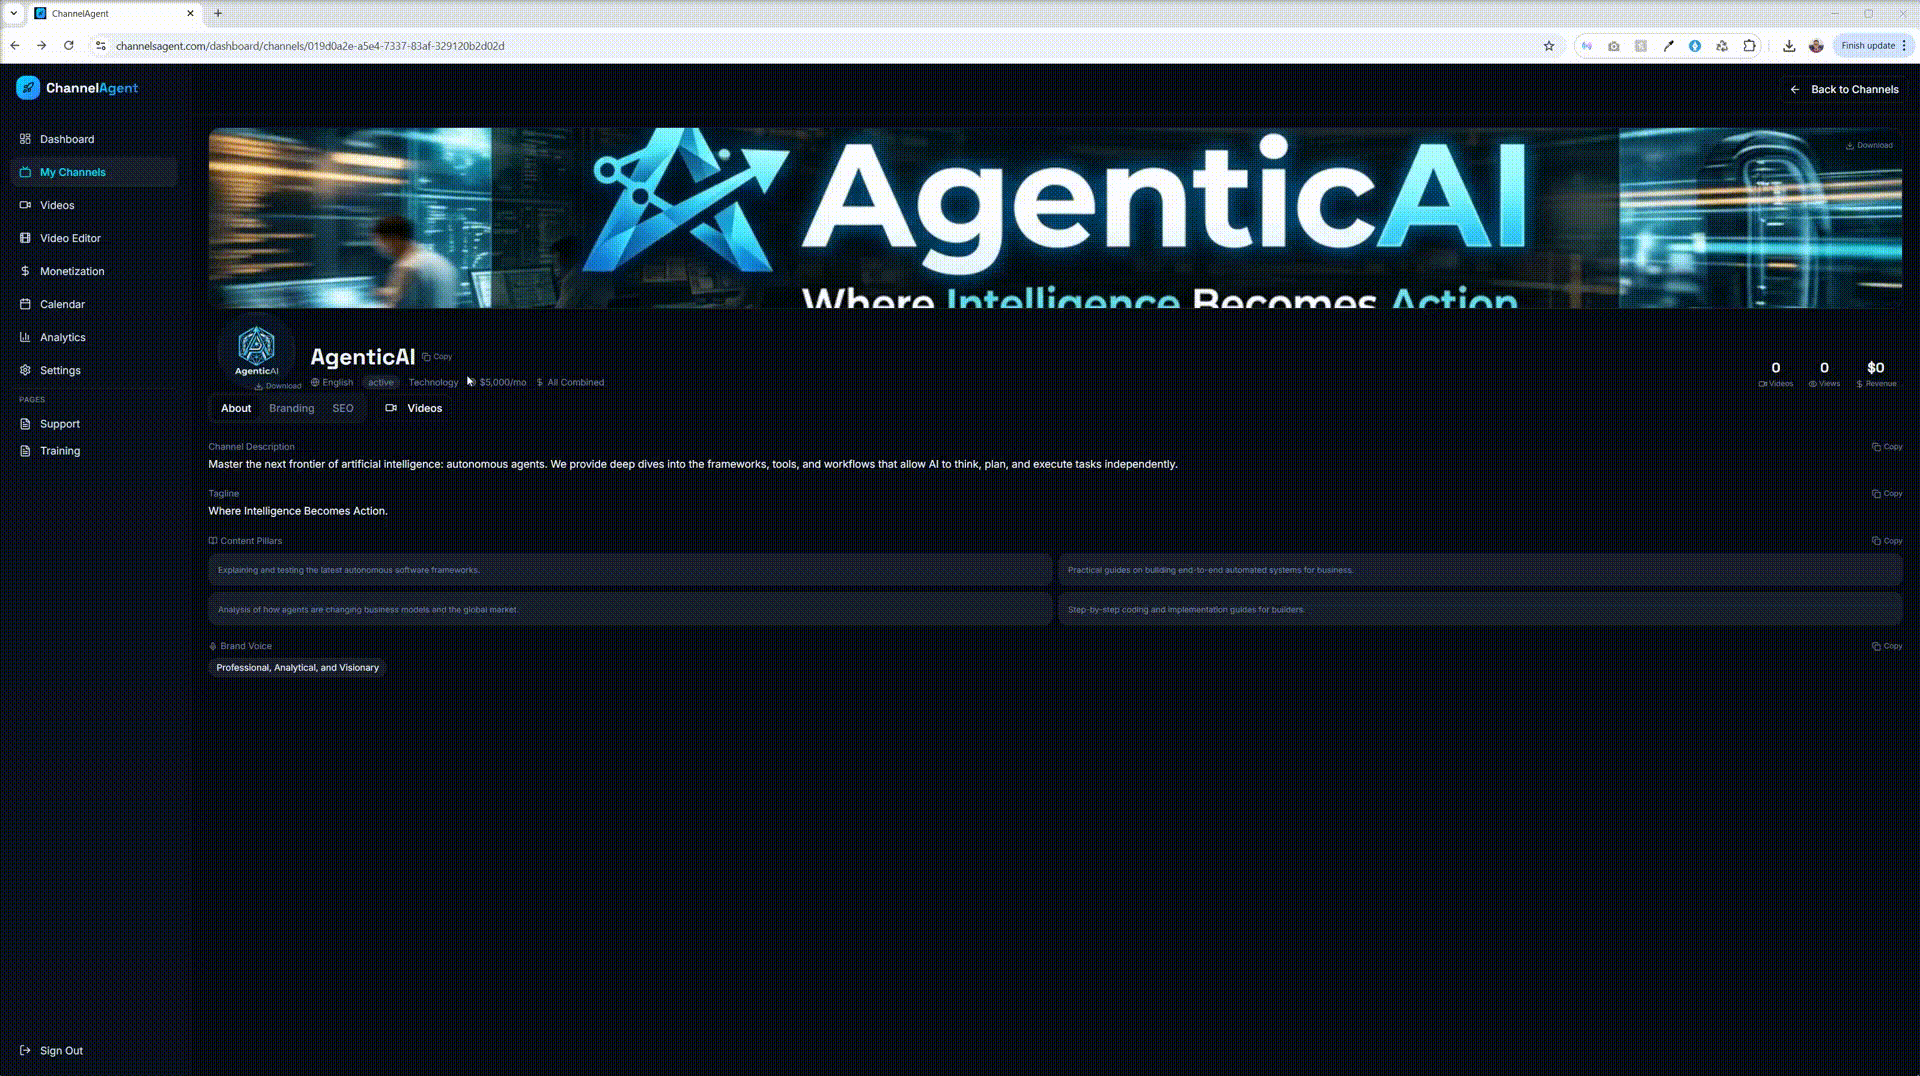Open the Monetization page
Screen dimensions: 1920x1076
click(x=71, y=271)
